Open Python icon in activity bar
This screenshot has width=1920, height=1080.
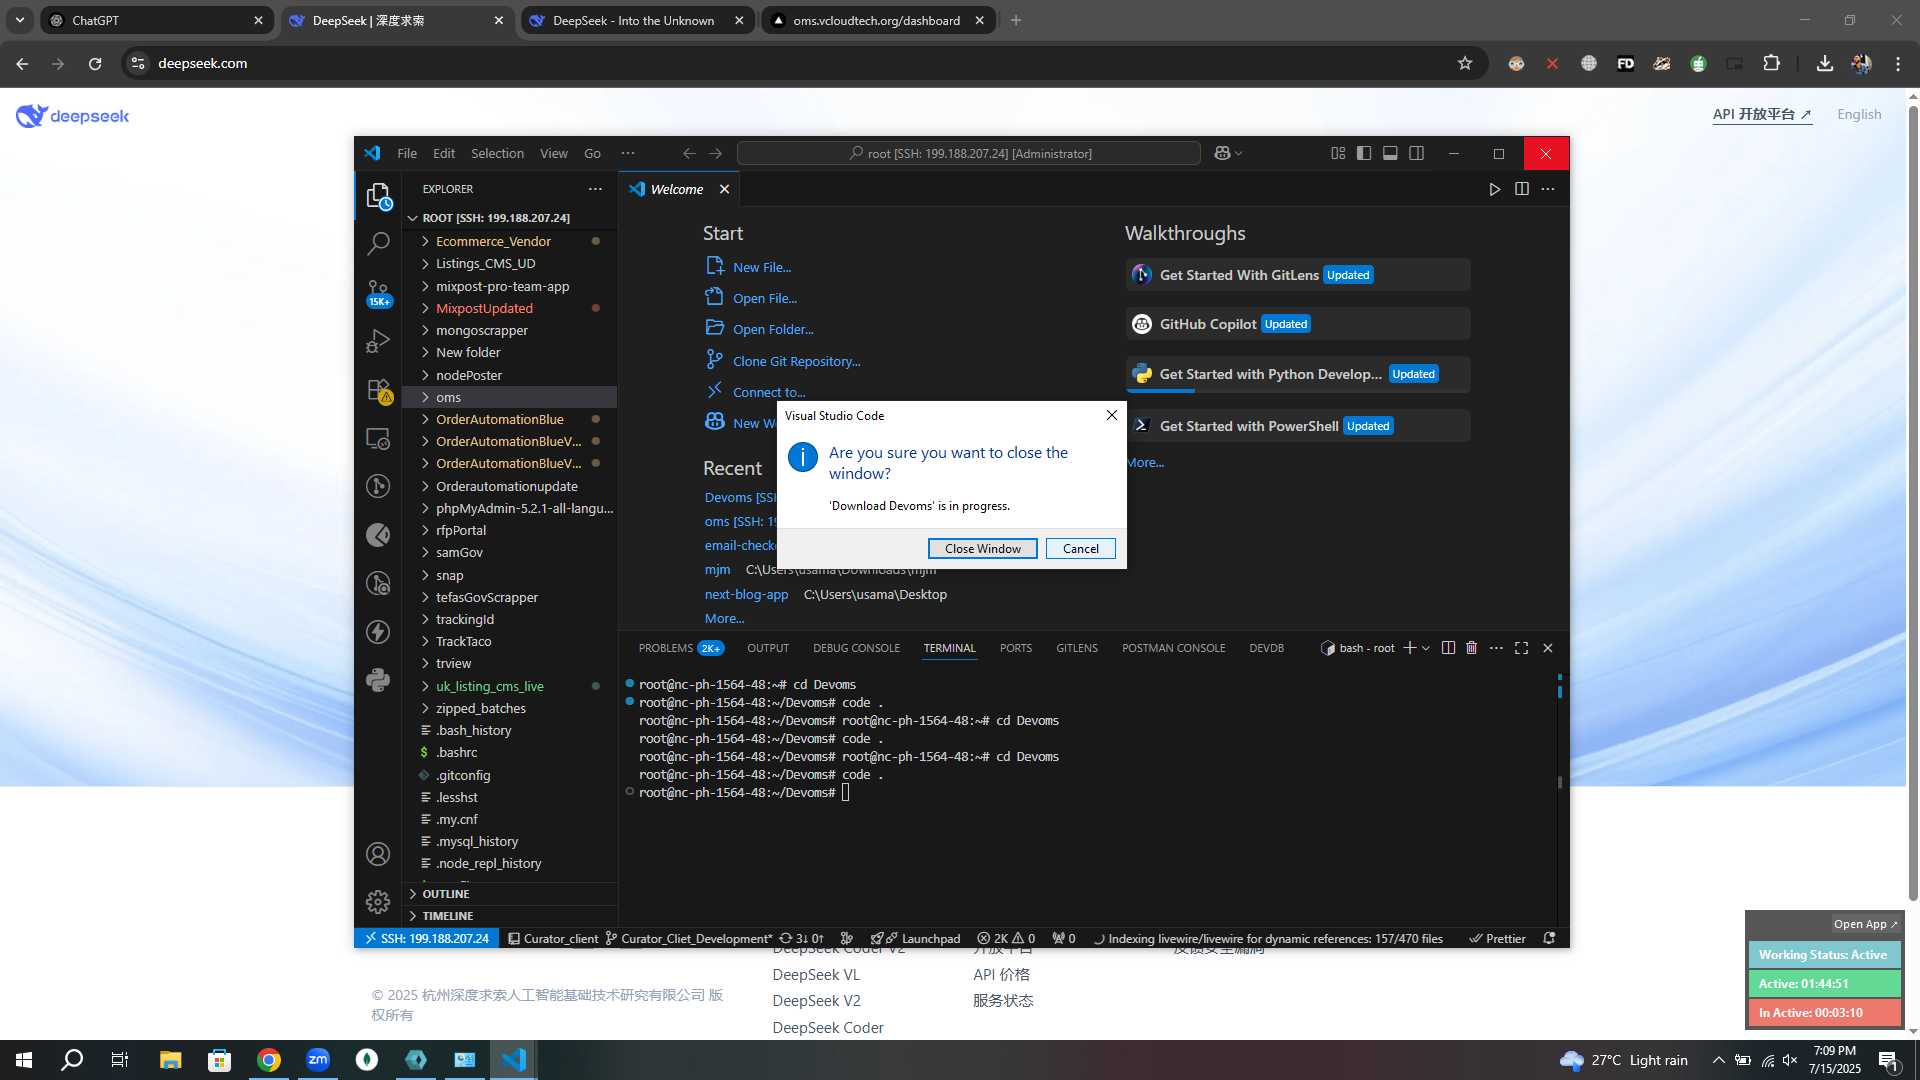click(378, 681)
